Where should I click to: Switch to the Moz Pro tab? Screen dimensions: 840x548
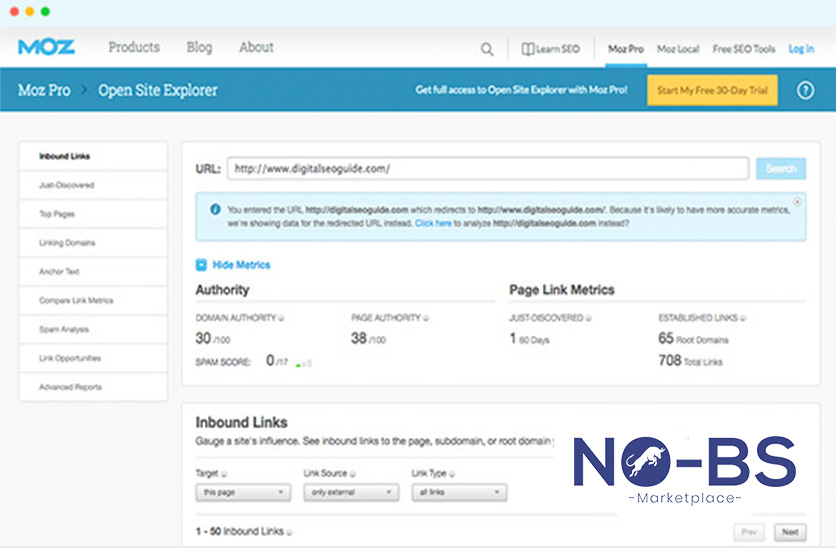coord(626,49)
